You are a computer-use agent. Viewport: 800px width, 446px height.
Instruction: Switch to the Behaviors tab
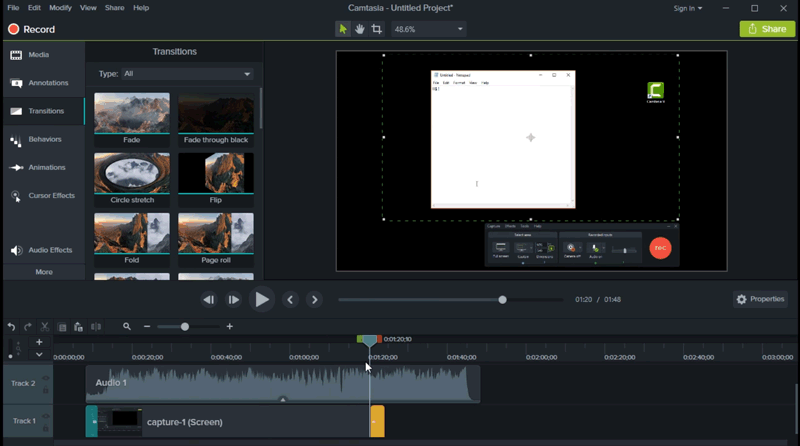coord(44,139)
